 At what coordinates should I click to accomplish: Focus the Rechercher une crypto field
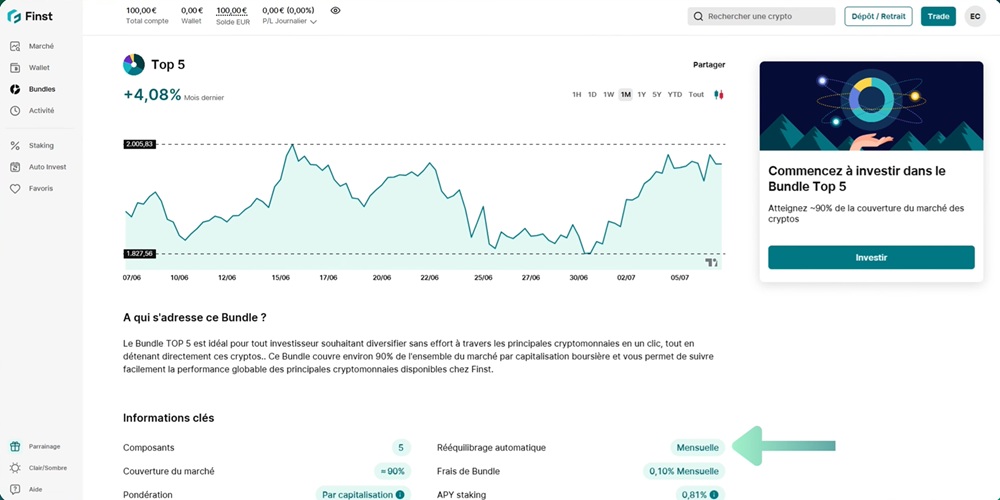pyautogui.click(x=761, y=17)
